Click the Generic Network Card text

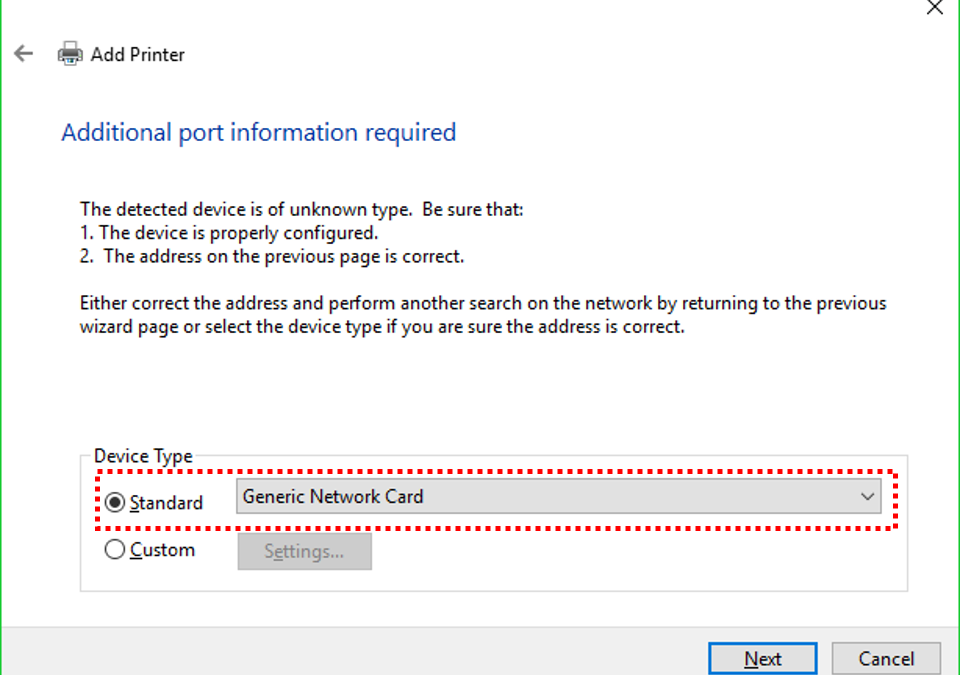coord(333,496)
